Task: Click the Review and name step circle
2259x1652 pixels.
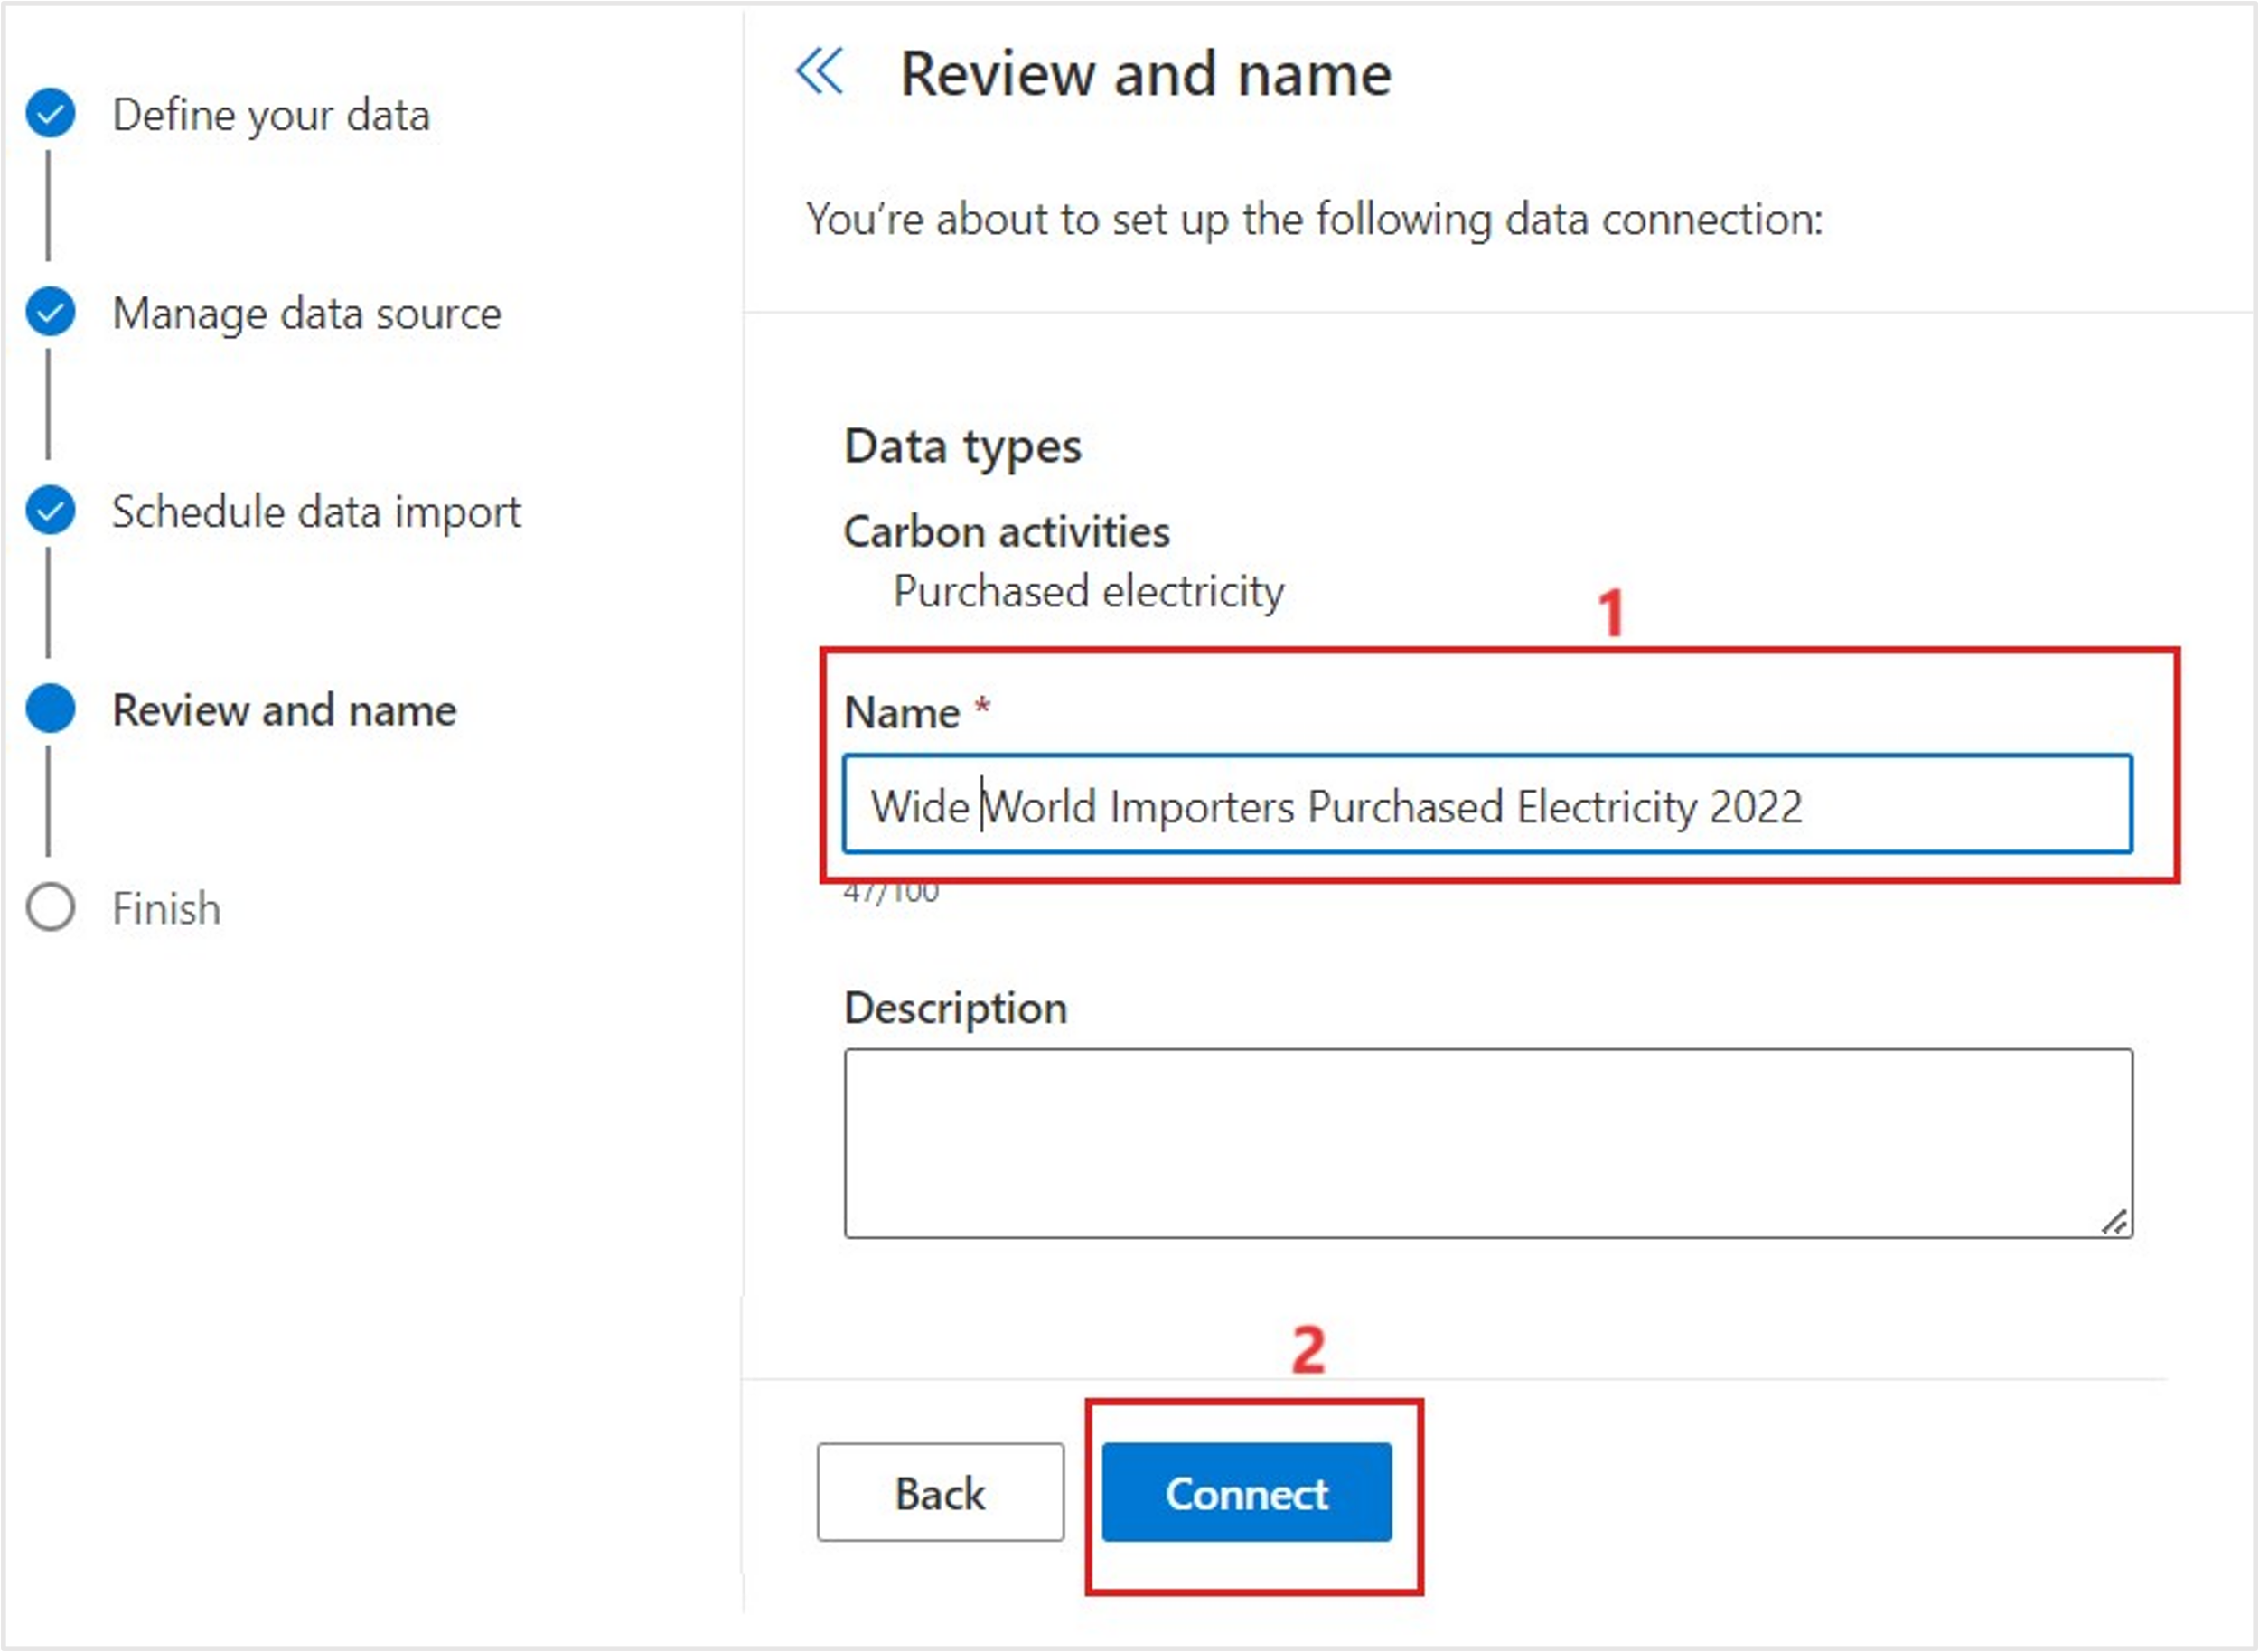Action: click(x=50, y=709)
